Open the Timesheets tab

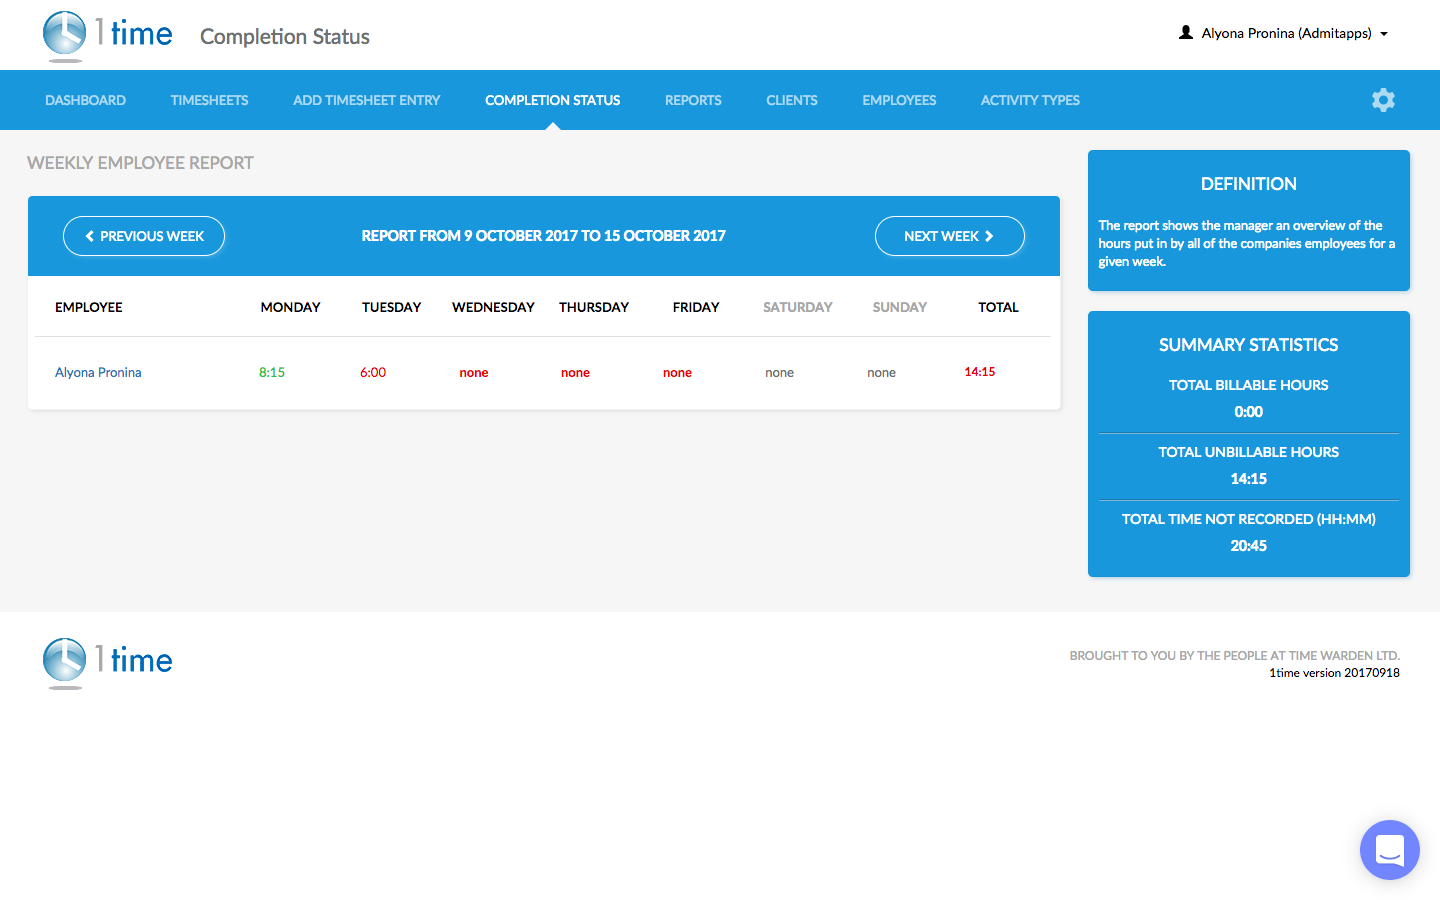point(209,100)
